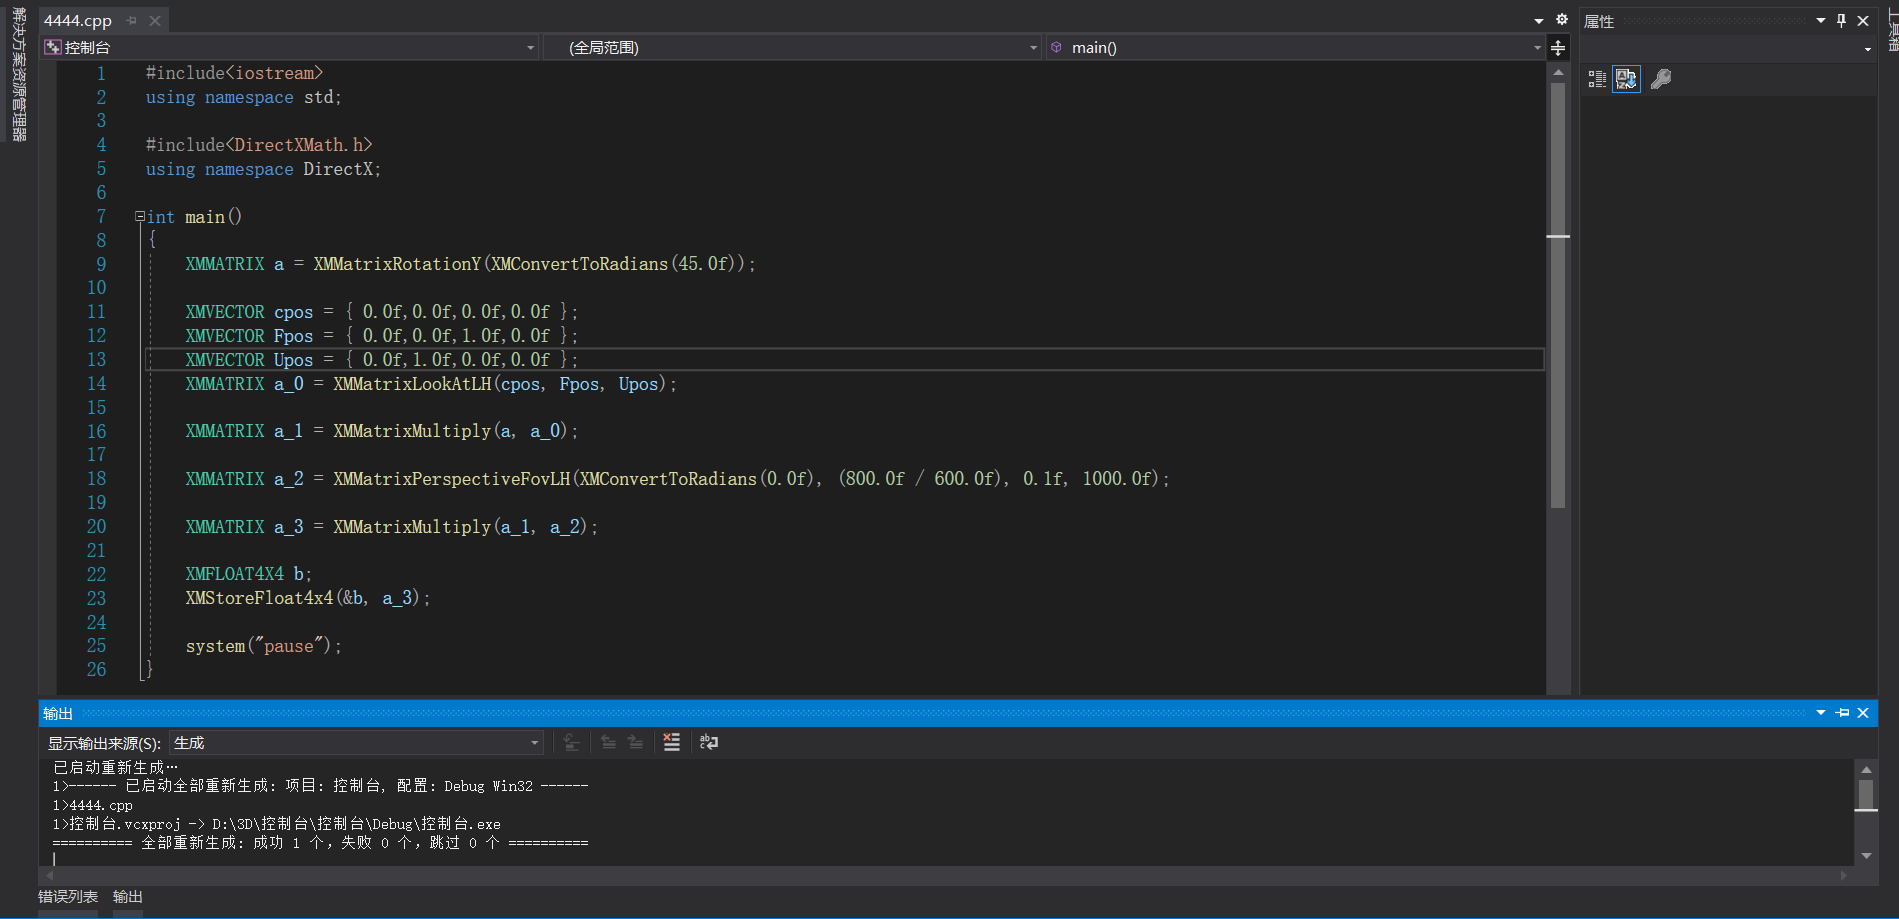Click the editor vertical scrollbar thumb

[1558, 295]
